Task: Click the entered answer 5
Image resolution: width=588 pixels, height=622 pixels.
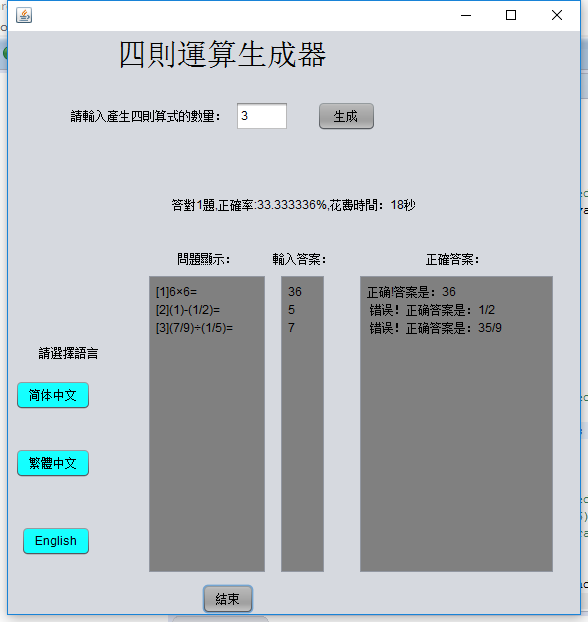Action: point(291,310)
